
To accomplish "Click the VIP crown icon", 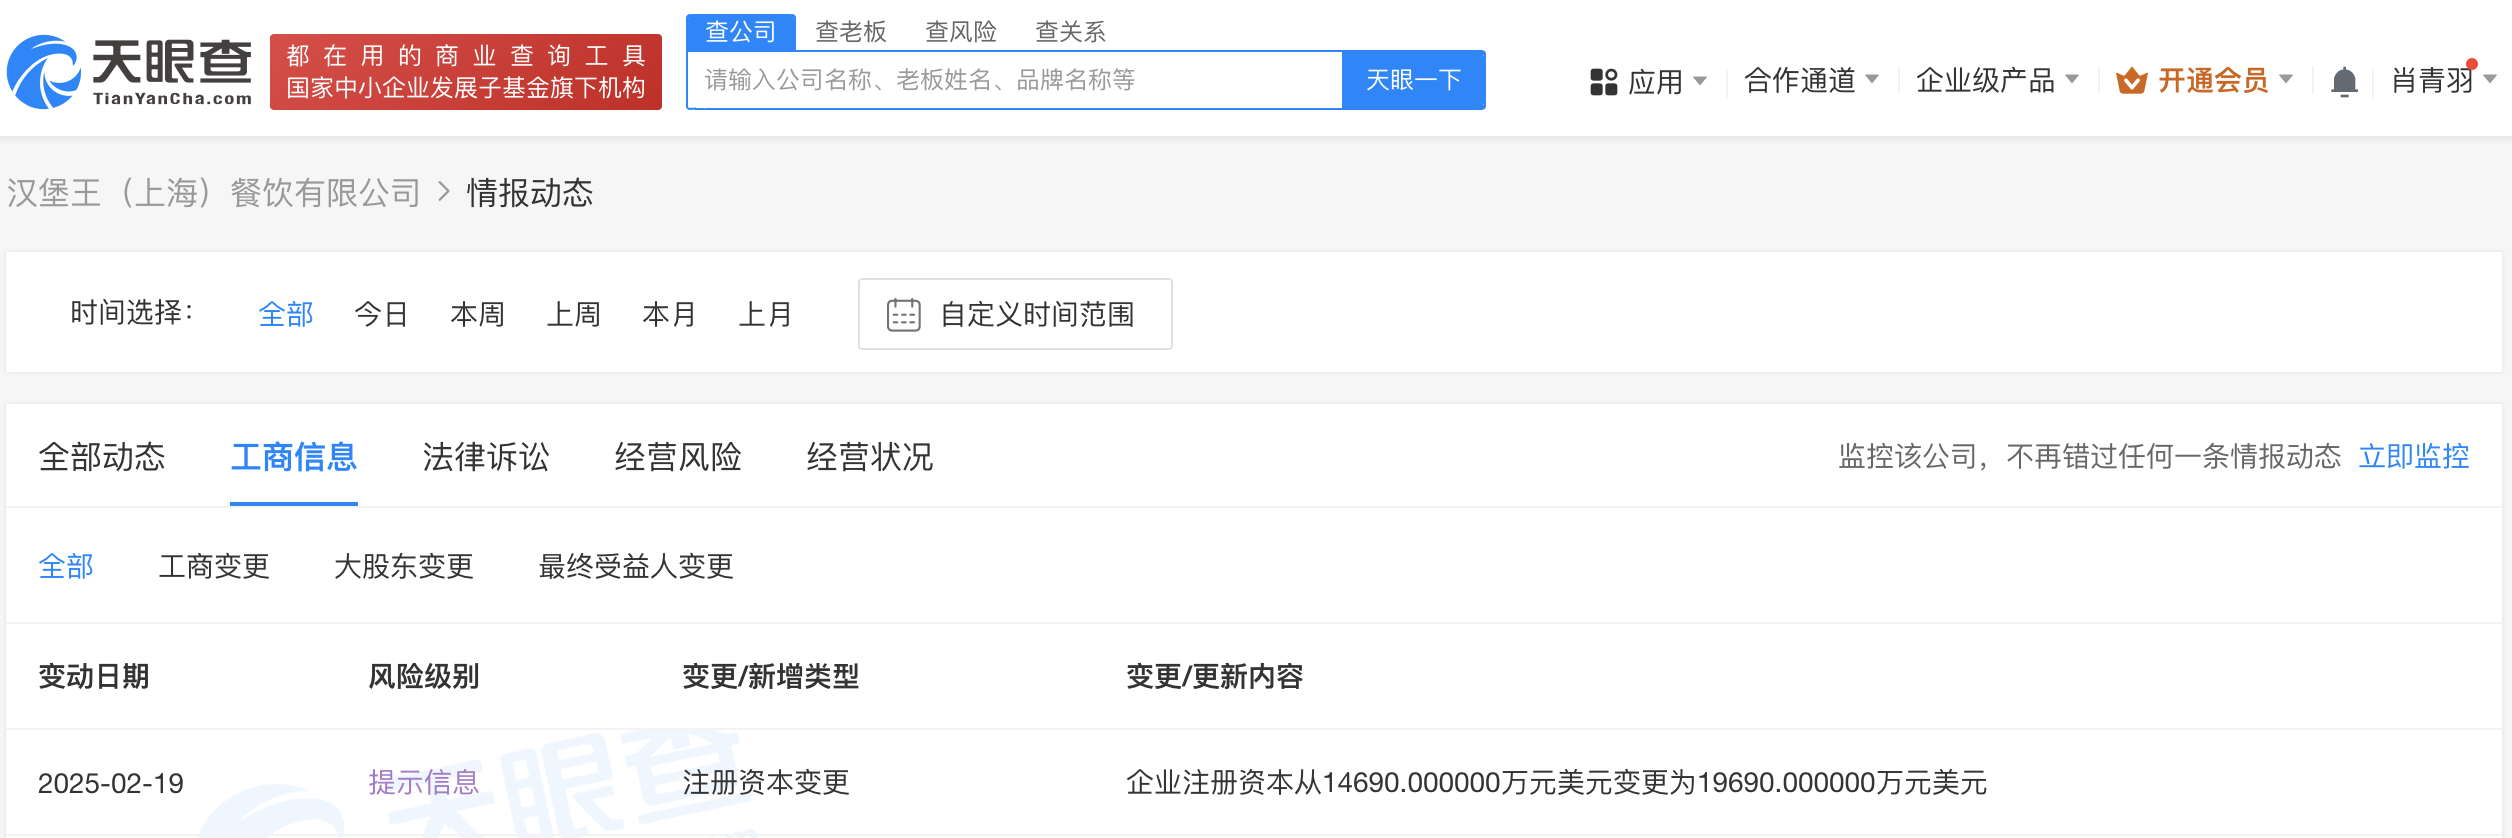I will (x=2131, y=81).
